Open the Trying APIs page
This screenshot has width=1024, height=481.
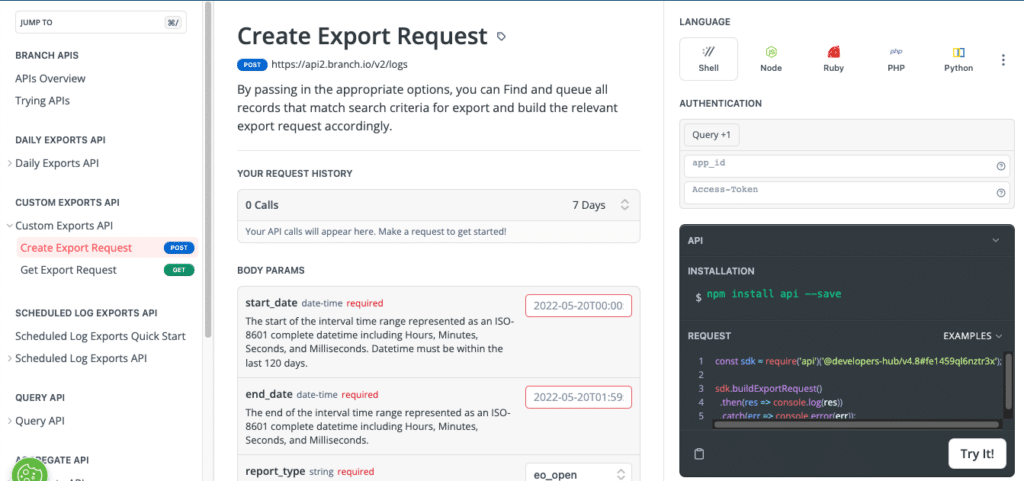click(x=42, y=101)
